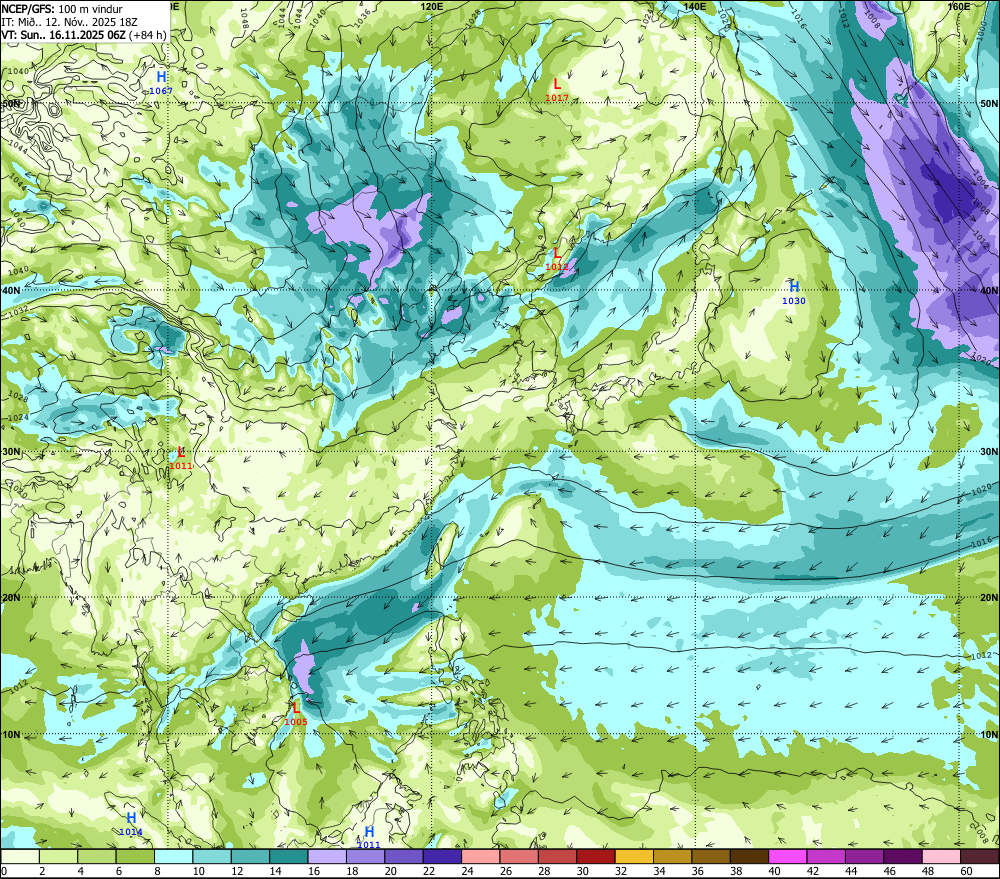The height and width of the screenshot is (879, 1000).
Task: Select the light pink 24–26 legend swatch
Action: (x=481, y=856)
